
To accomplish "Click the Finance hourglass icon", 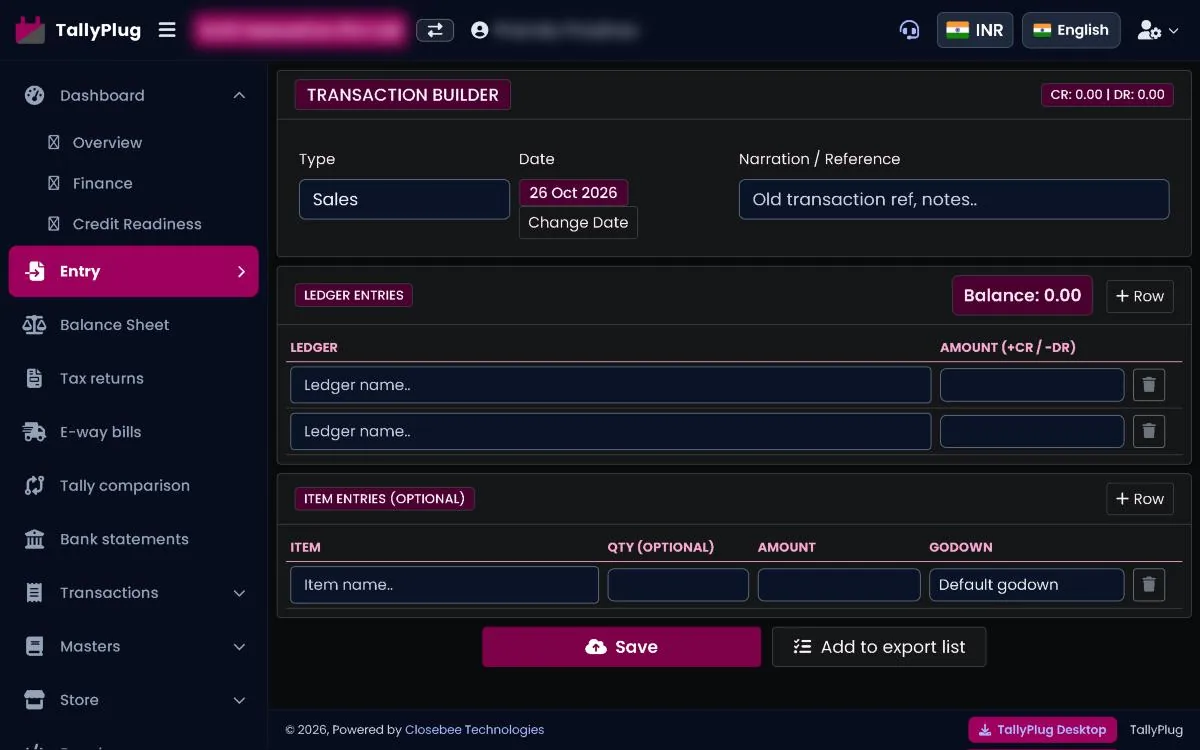I will 54,183.
